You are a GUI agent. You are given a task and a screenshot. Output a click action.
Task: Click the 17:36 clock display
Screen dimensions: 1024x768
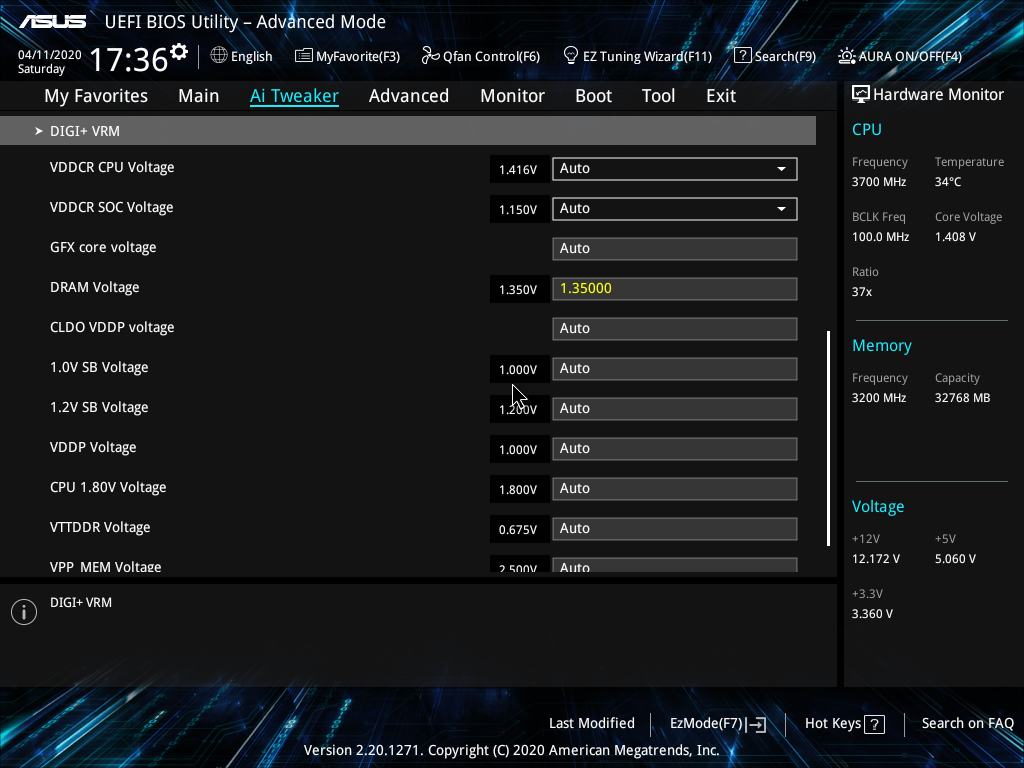pyautogui.click(x=129, y=59)
